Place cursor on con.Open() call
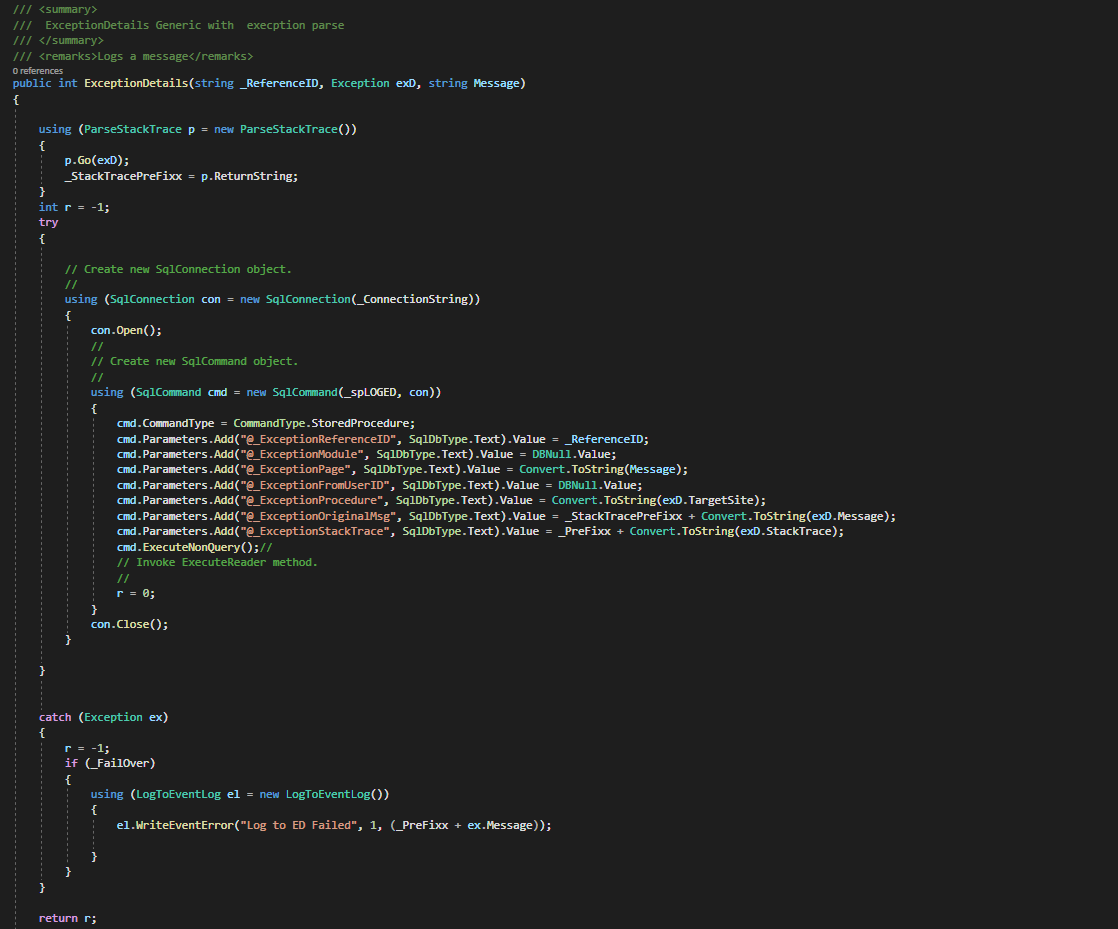The height and width of the screenshot is (929, 1118). pos(125,330)
